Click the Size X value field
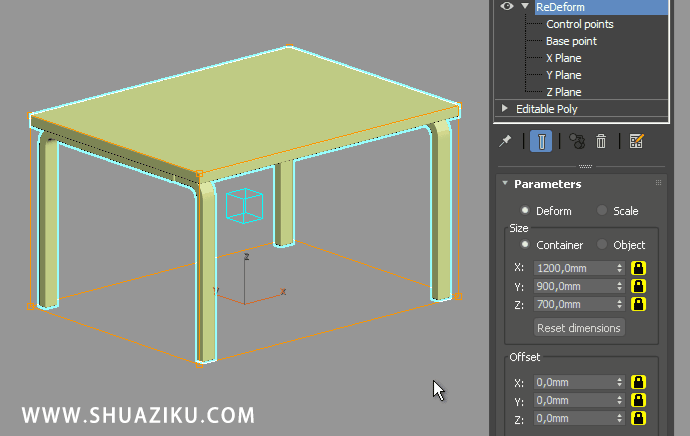The height and width of the screenshot is (436, 690). 573,268
